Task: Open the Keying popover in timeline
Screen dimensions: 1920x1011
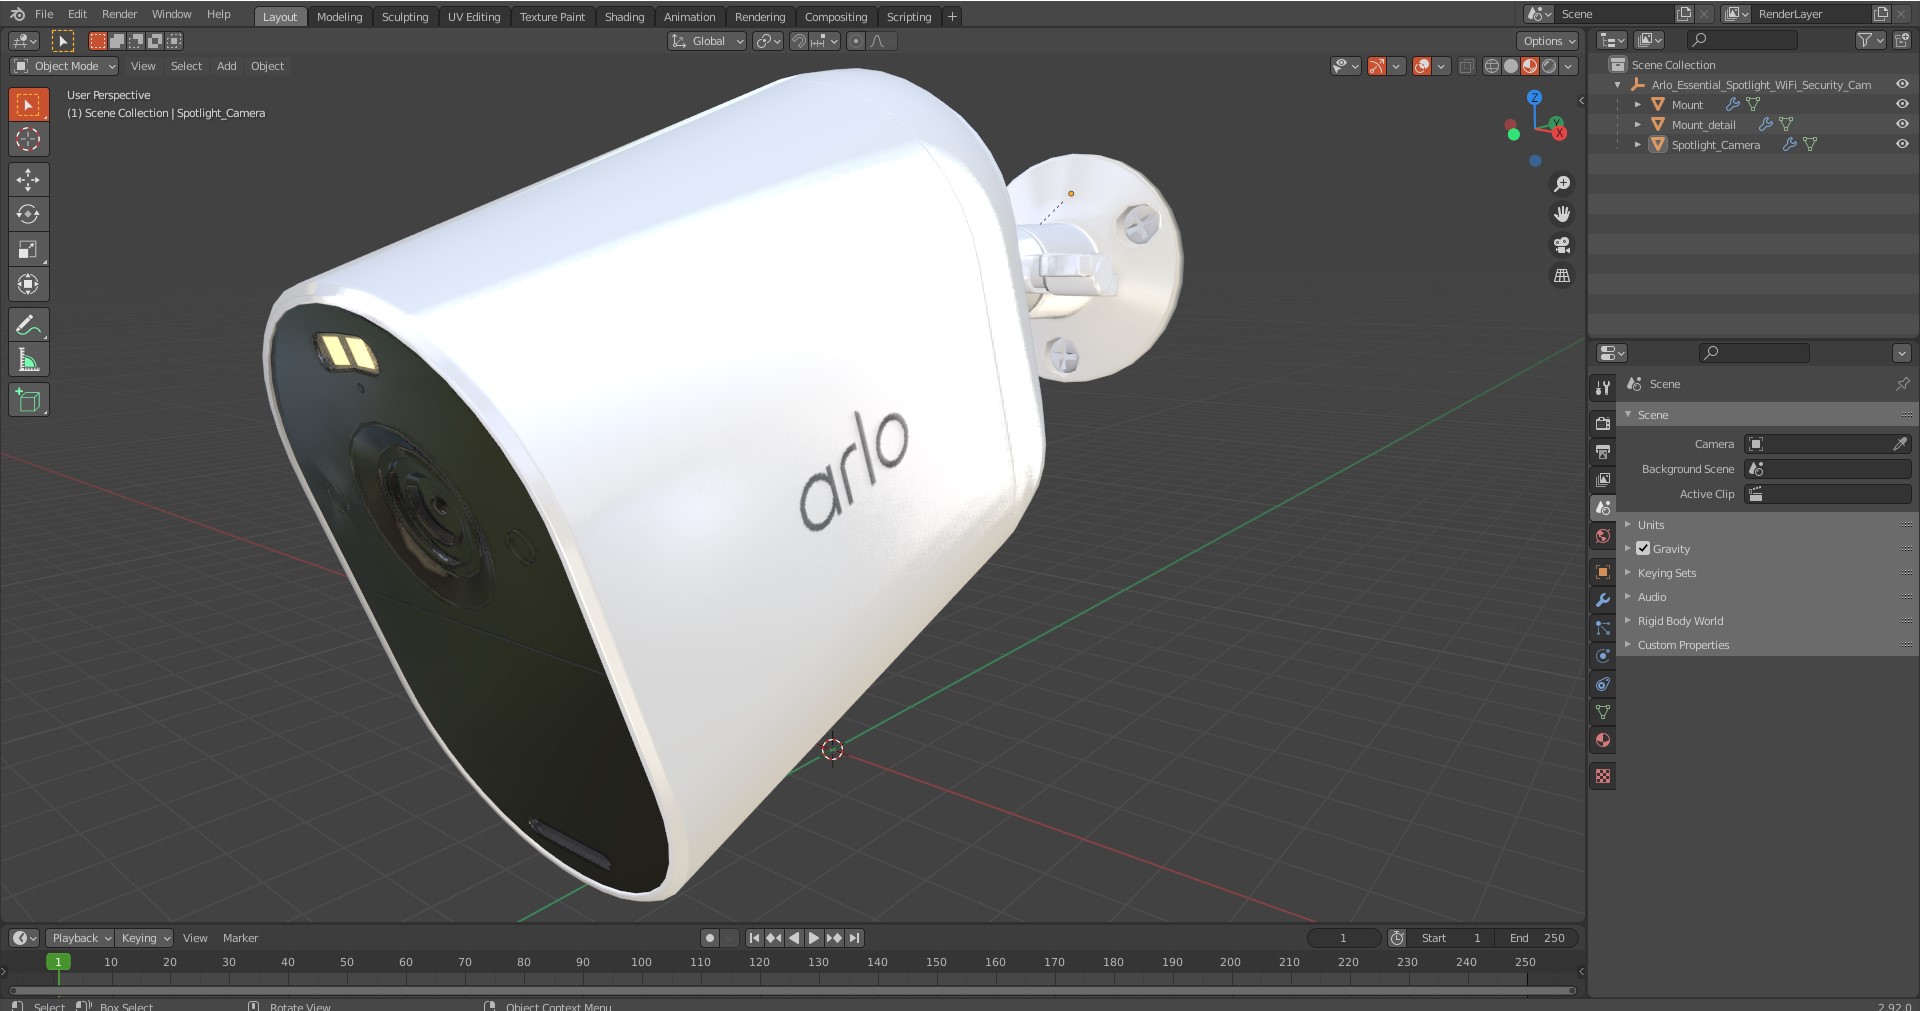Action: (x=145, y=938)
